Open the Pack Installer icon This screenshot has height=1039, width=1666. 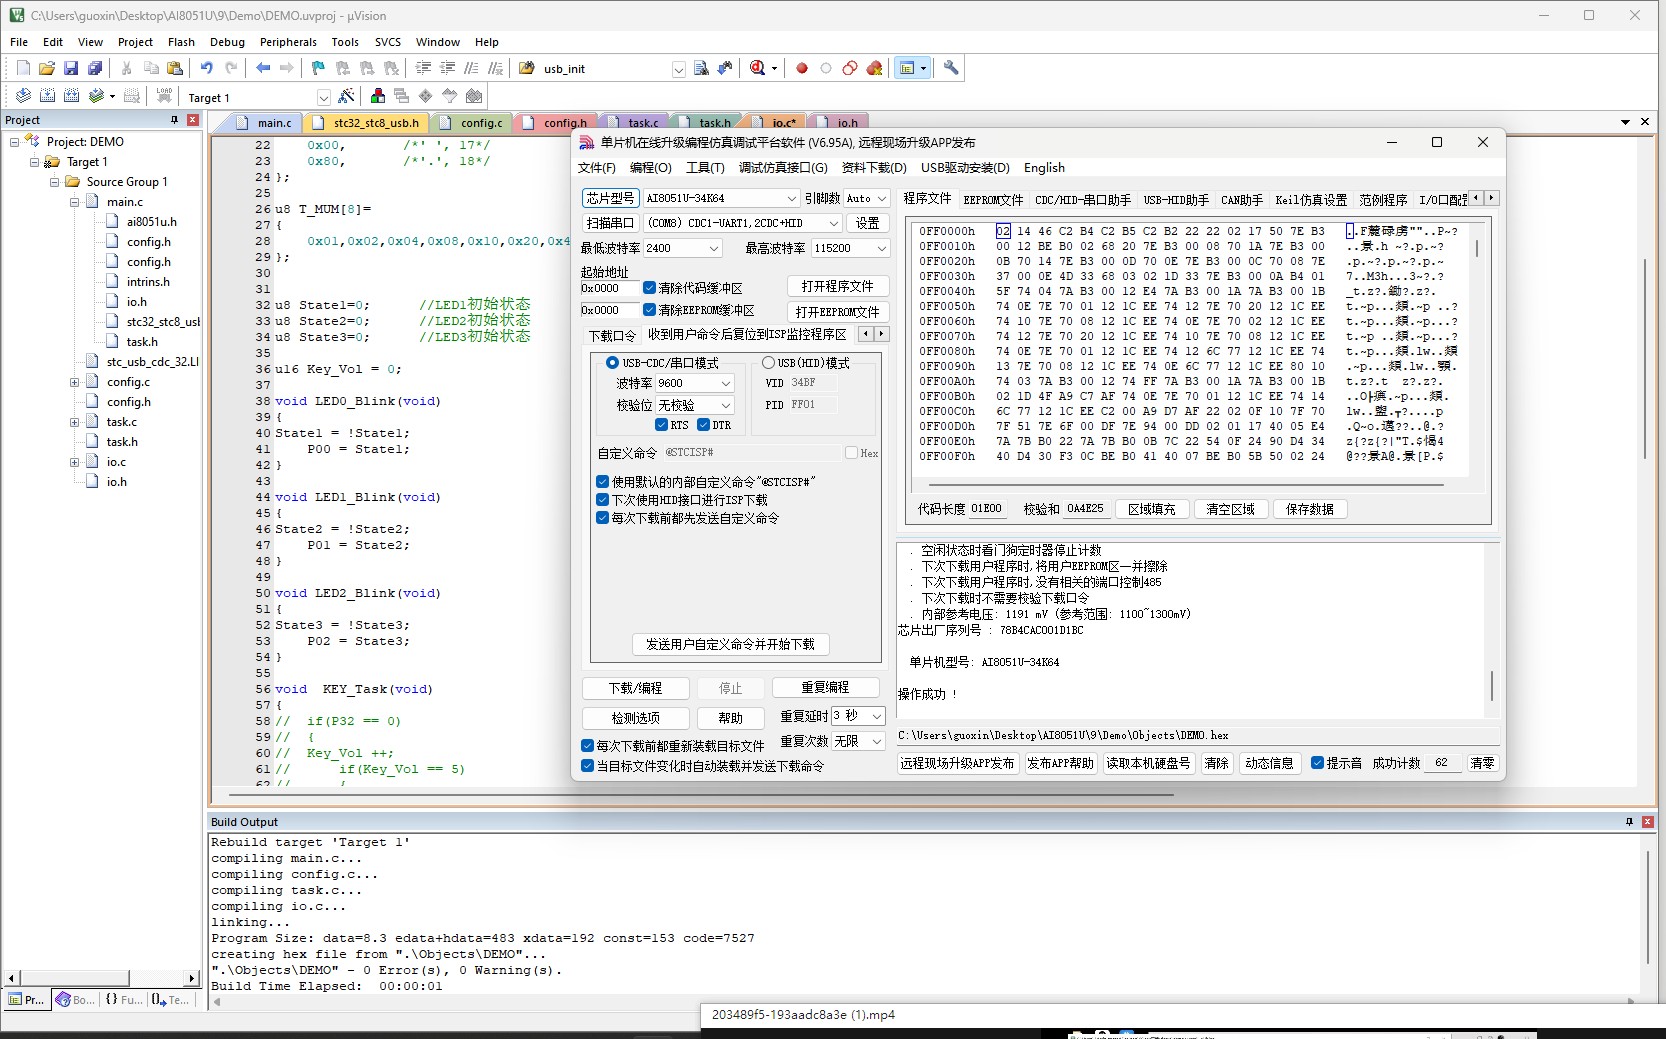(x=474, y=96)
